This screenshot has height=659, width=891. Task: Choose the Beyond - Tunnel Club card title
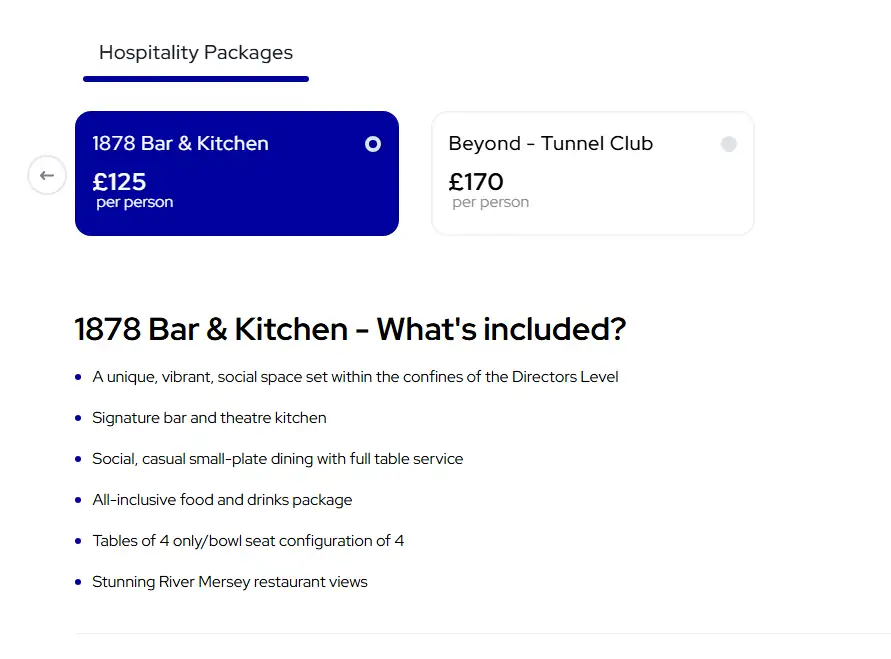coord(550,144)
